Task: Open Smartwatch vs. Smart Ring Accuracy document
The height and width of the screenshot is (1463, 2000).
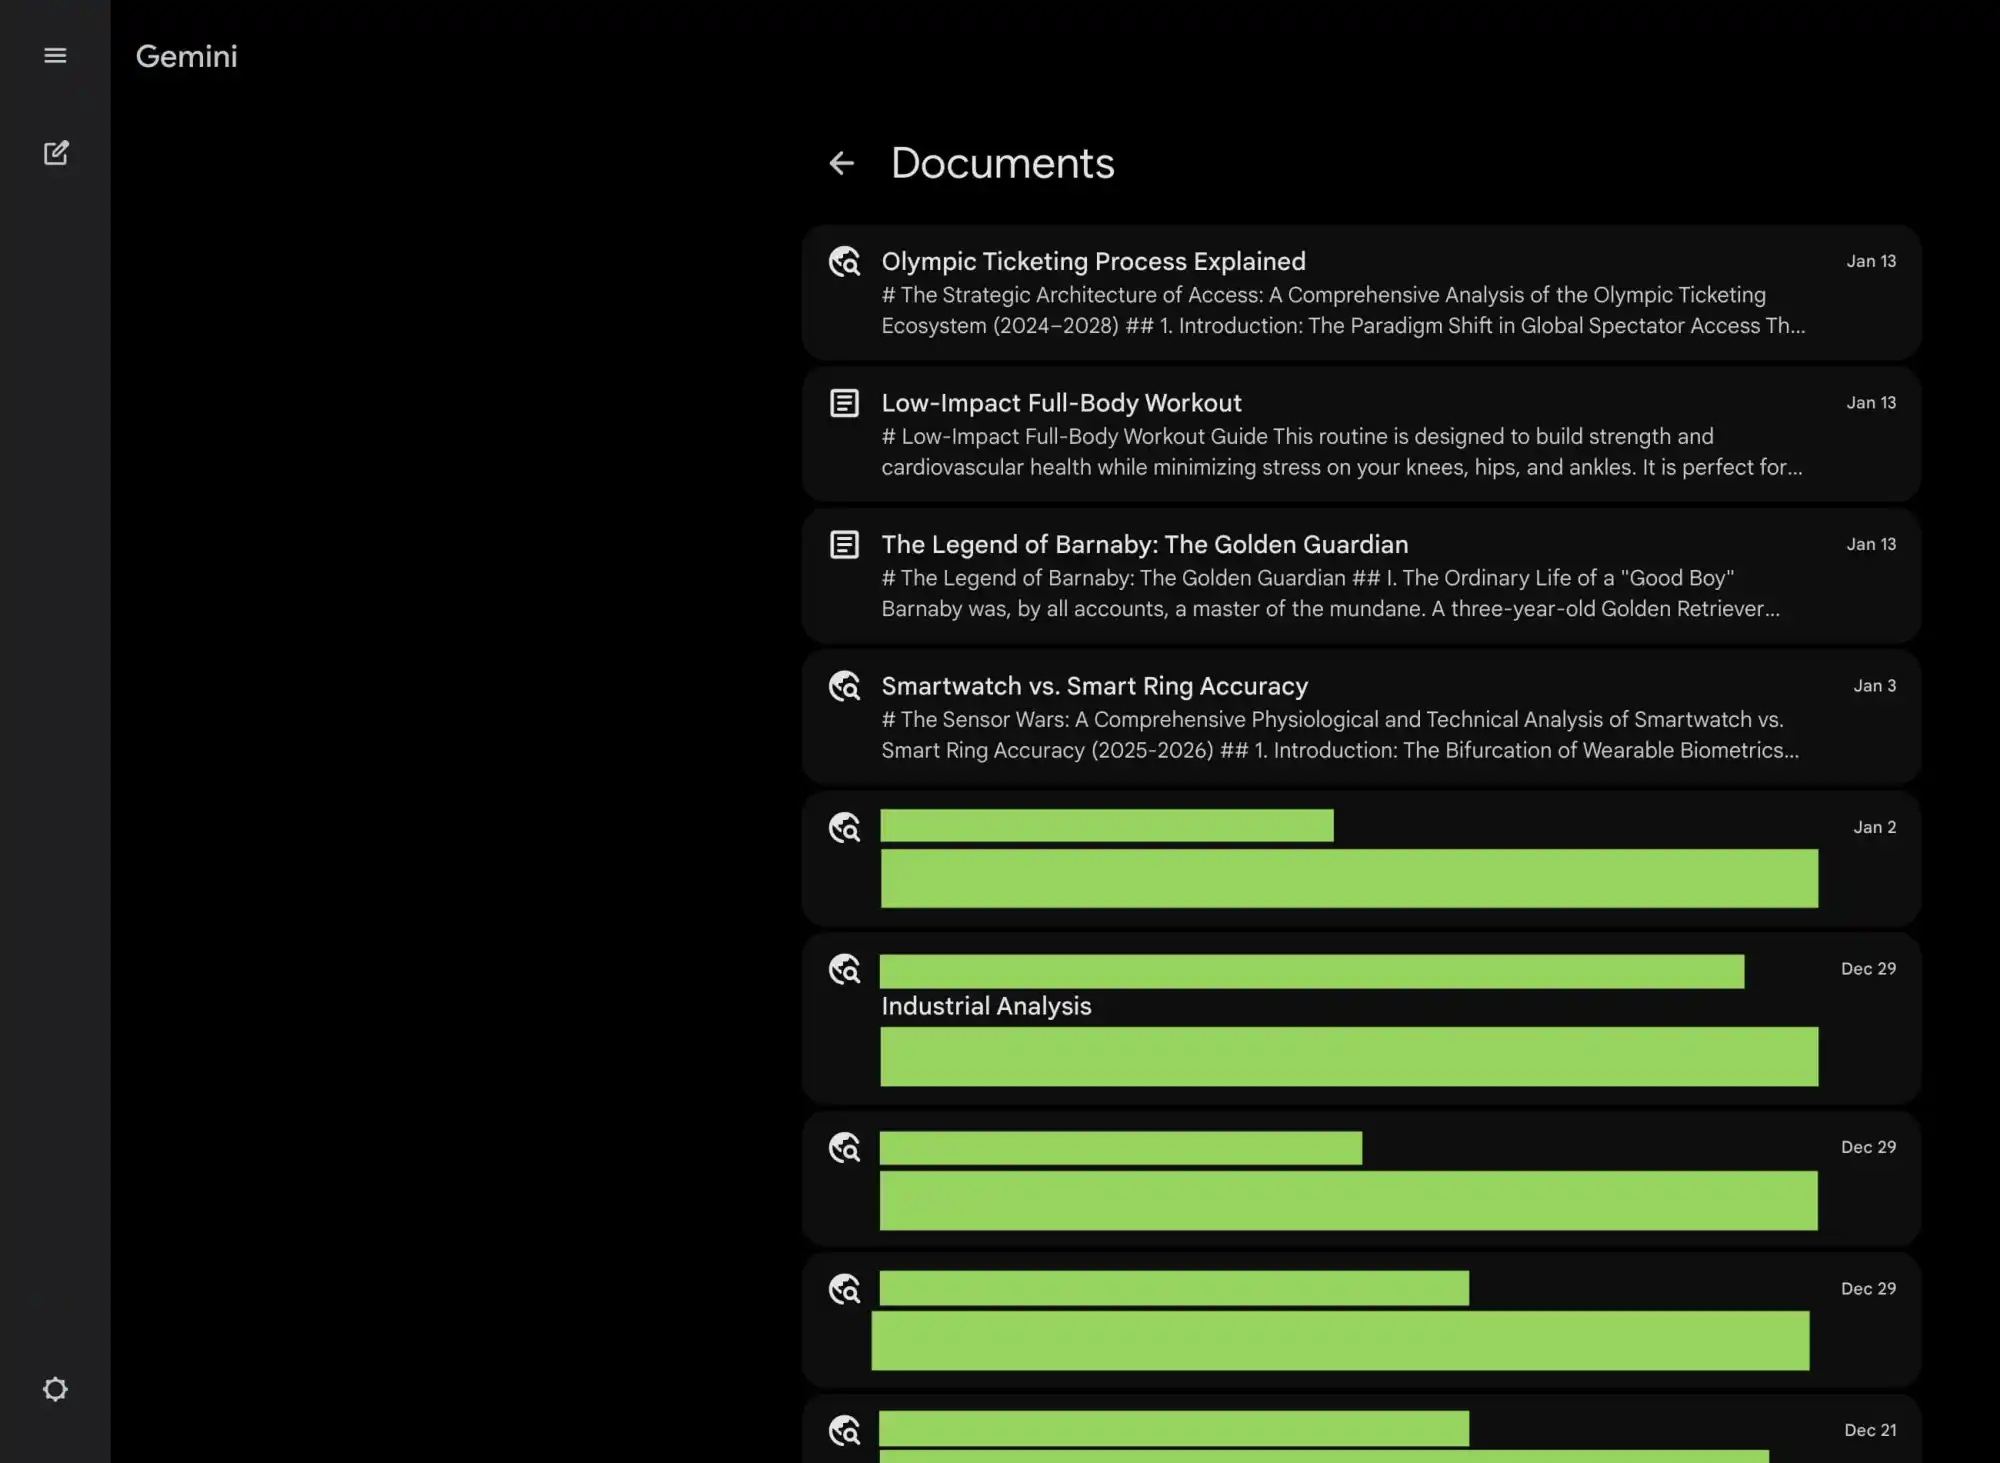Action: click(x=1094, y=687)
